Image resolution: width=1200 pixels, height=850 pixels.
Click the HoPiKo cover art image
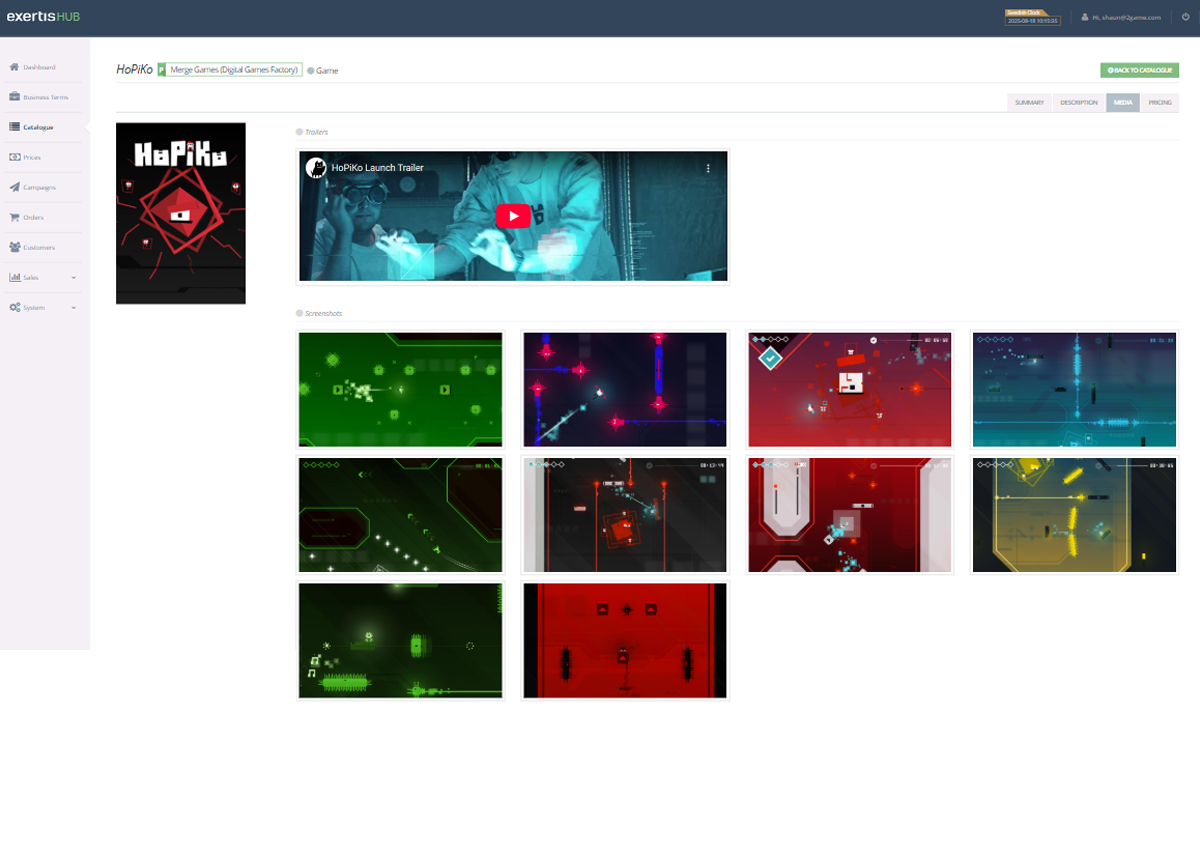181,213
